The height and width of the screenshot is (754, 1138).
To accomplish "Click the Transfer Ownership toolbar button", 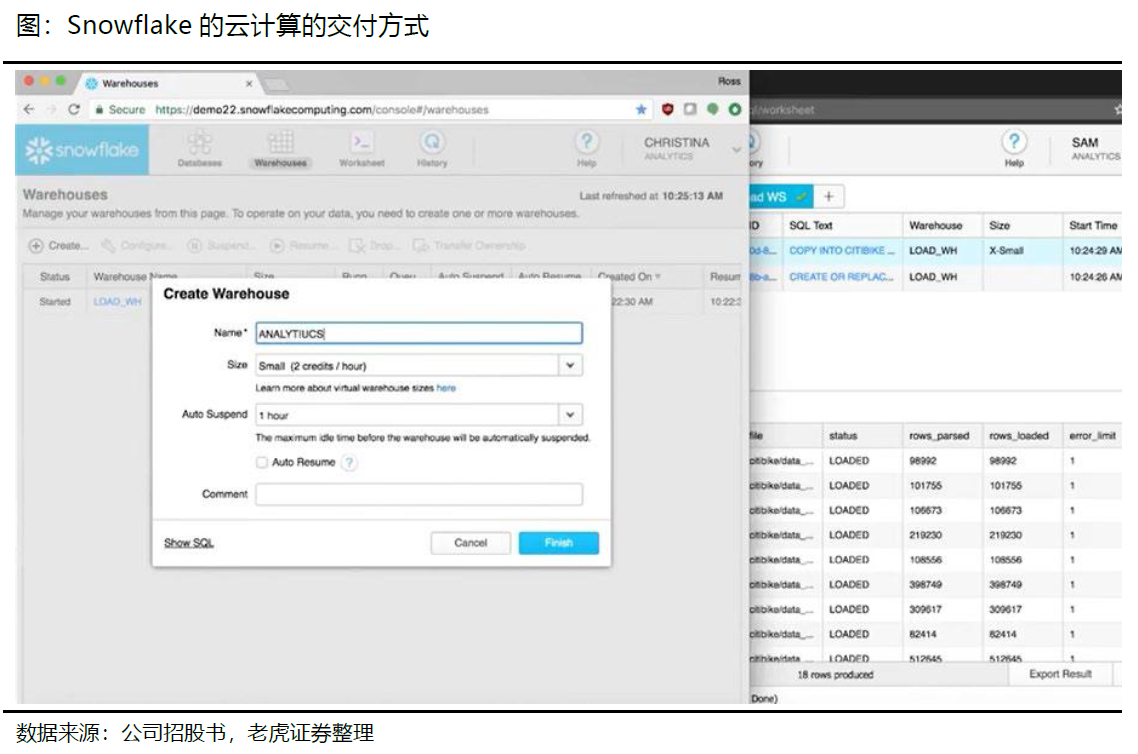I will (469, 246).
